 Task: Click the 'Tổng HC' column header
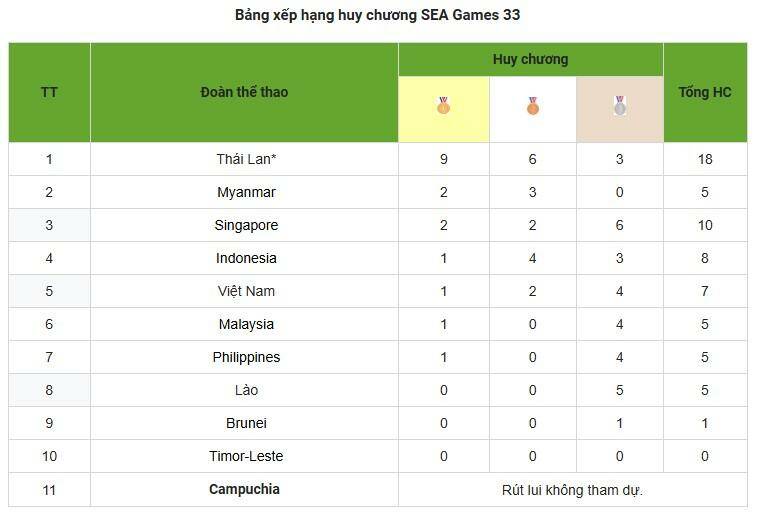coord(705,92)
